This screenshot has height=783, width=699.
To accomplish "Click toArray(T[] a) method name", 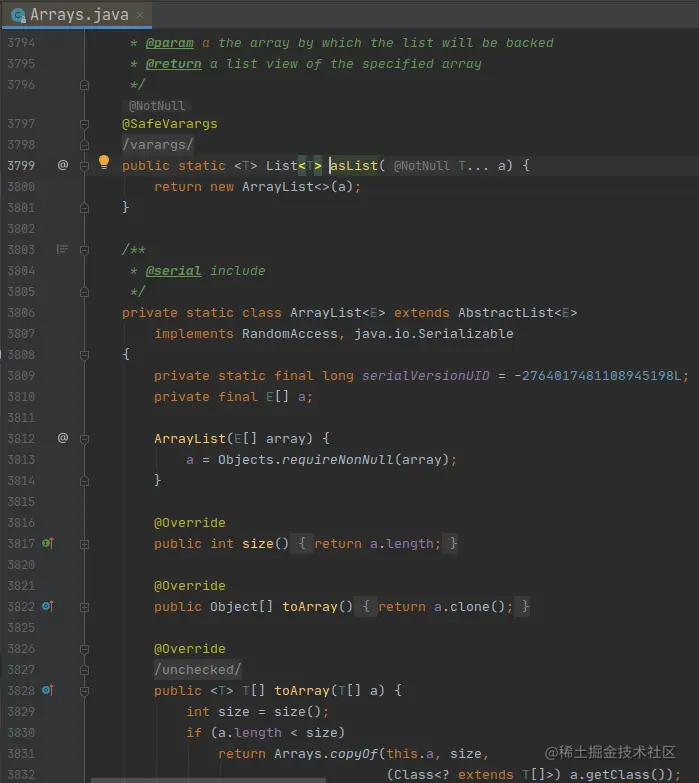I will coord(302,691).
